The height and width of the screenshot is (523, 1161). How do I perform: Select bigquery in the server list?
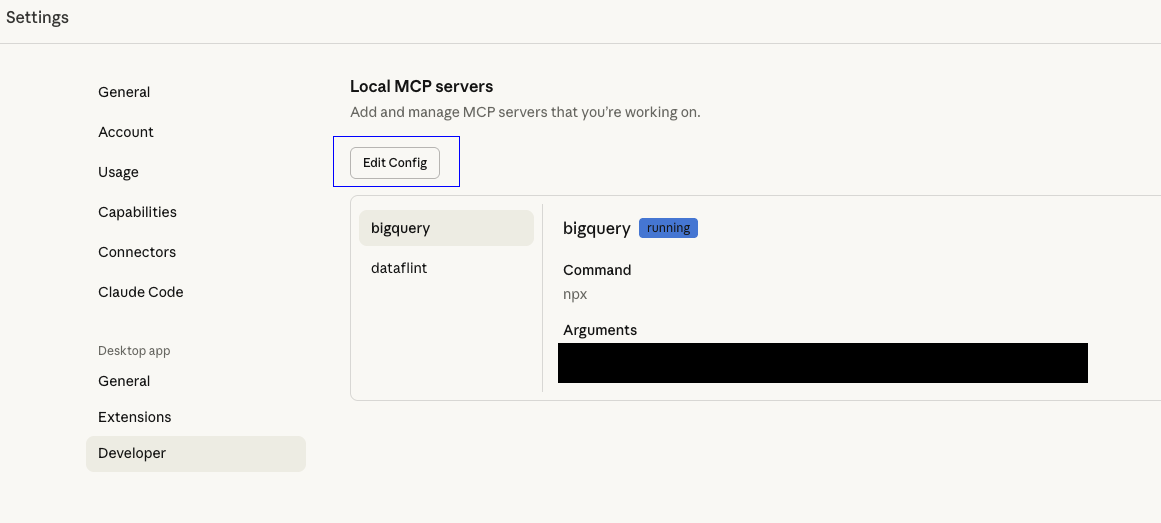[x=401, y=228]
